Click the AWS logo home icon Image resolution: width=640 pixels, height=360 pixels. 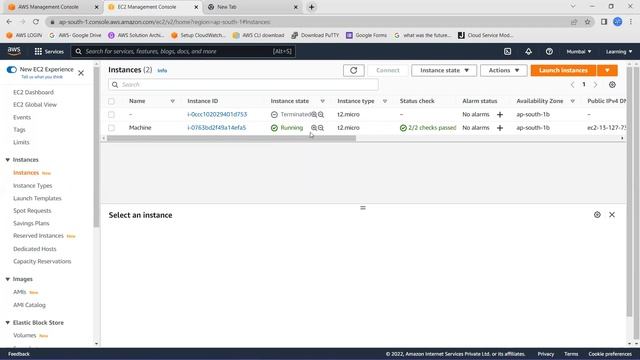click(x=14, y=51)
